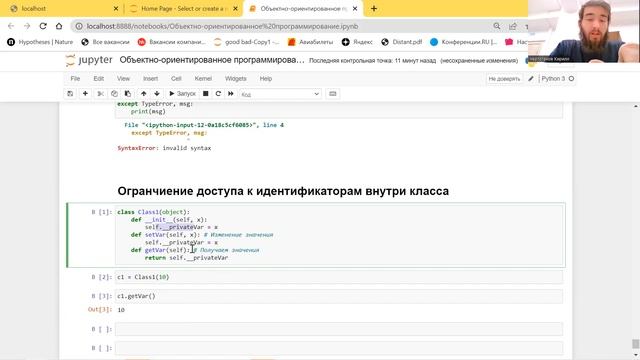The height and width of the screenshot is (360, 640).
Task: Close the Объектно-ориентированное tab
Action: click(355, 9)
